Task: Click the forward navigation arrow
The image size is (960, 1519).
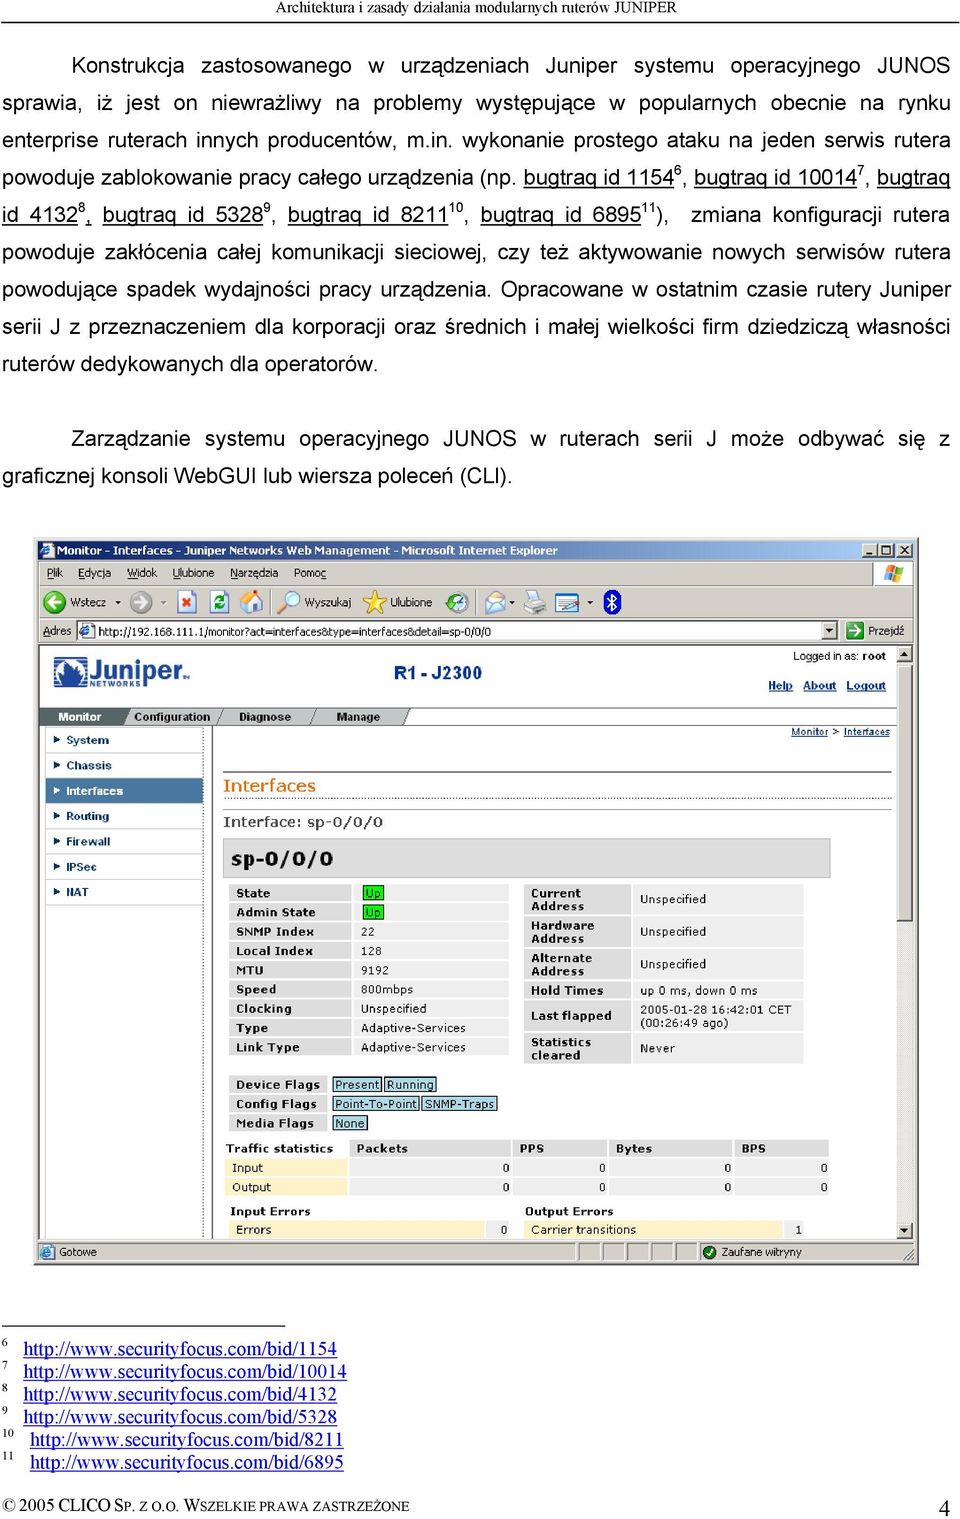Action: (141, 602)
